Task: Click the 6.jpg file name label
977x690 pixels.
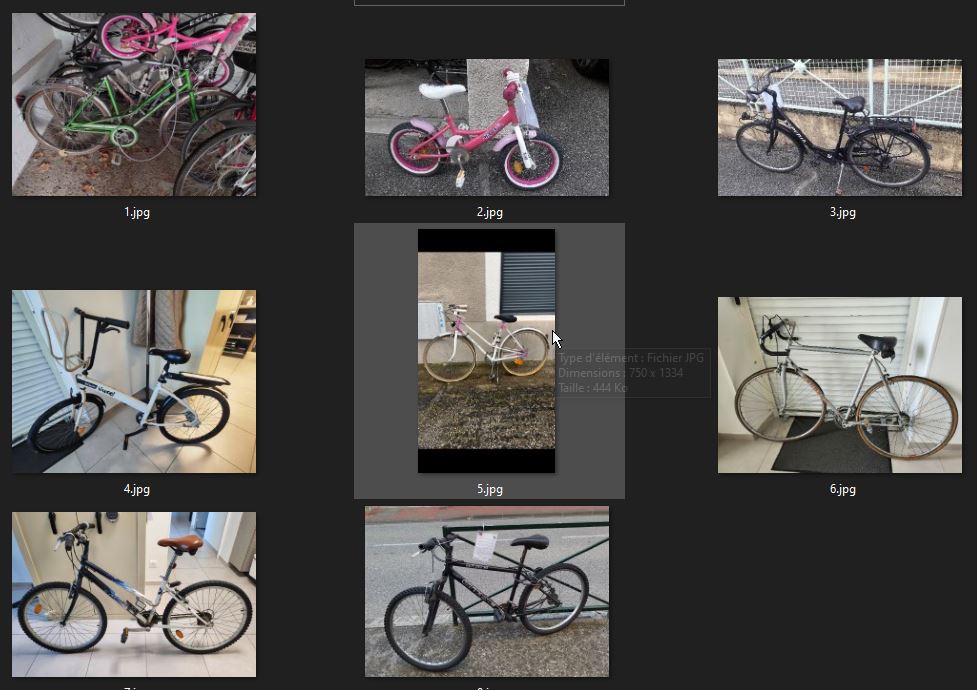Action: (842, 489)
